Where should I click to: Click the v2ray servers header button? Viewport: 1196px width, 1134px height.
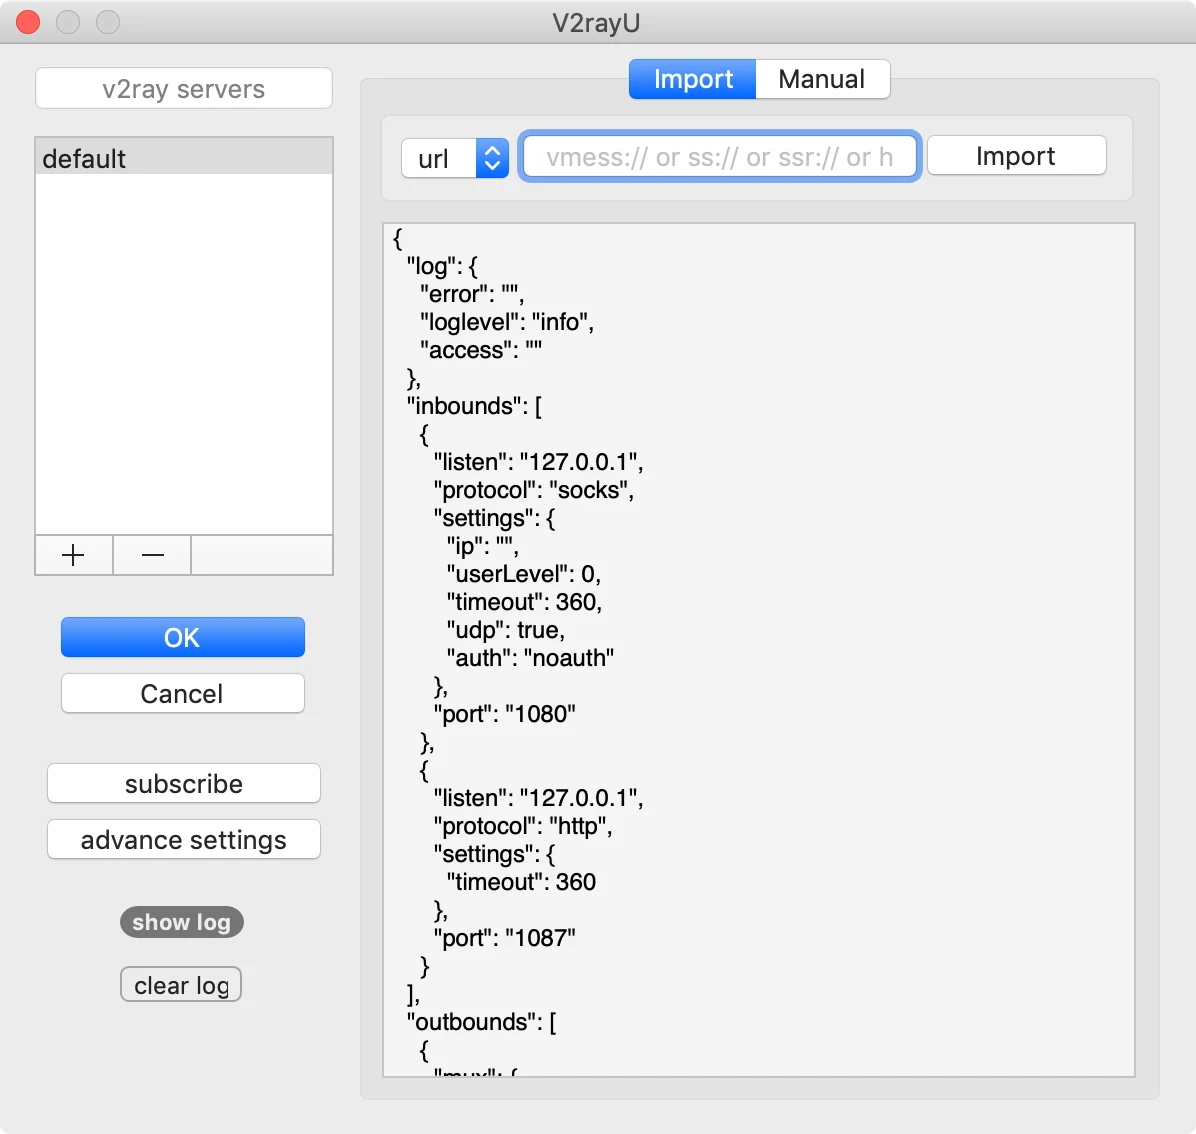[184, 88]
